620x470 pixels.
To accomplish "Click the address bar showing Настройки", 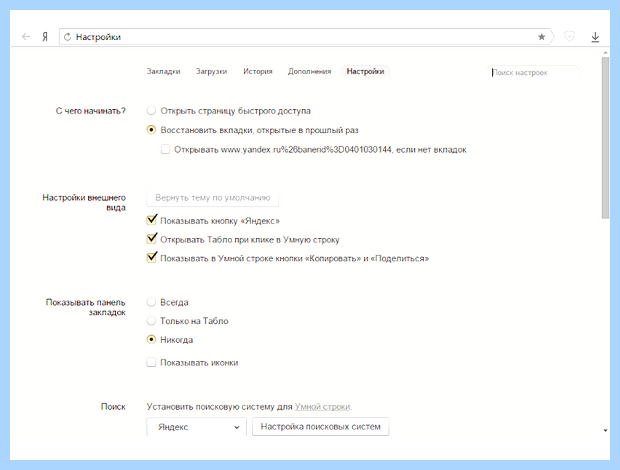I will 304,37.
